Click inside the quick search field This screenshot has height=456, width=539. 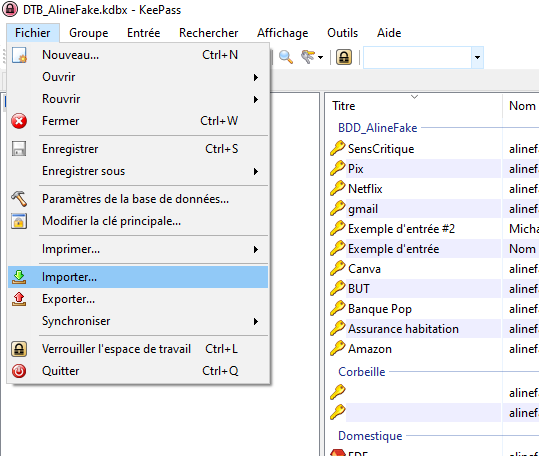(417, 57)
